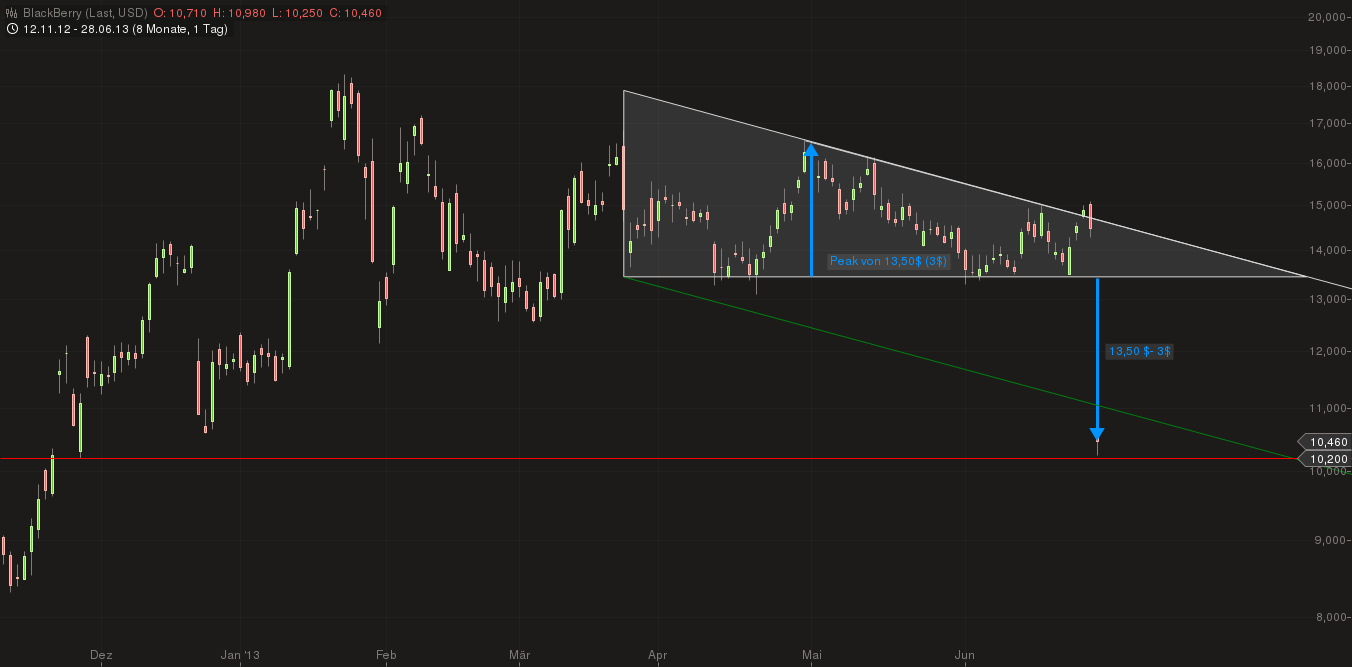Click the 16,000 price axis label
Viewport: 1352px width, 667px height.
click(1328, 163)
